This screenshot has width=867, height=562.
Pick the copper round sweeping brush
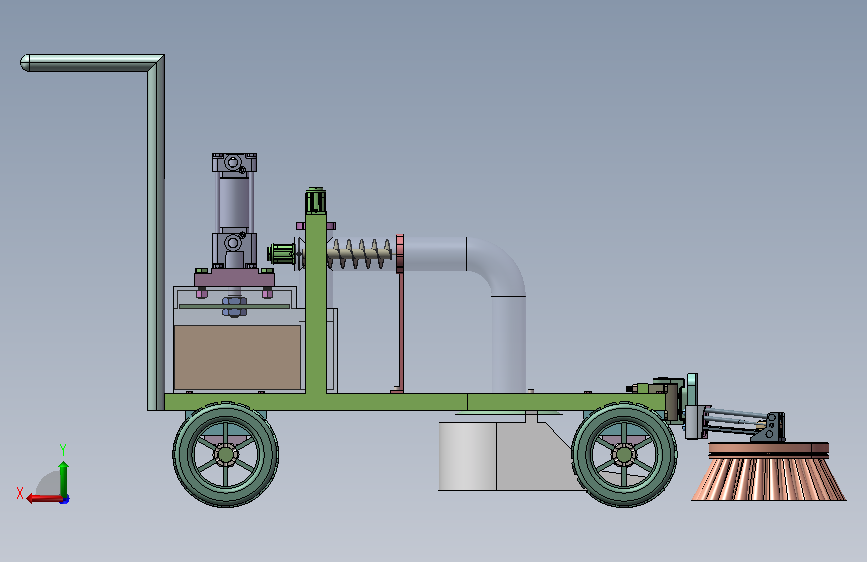pyautogui.click(x=769, y=471)
